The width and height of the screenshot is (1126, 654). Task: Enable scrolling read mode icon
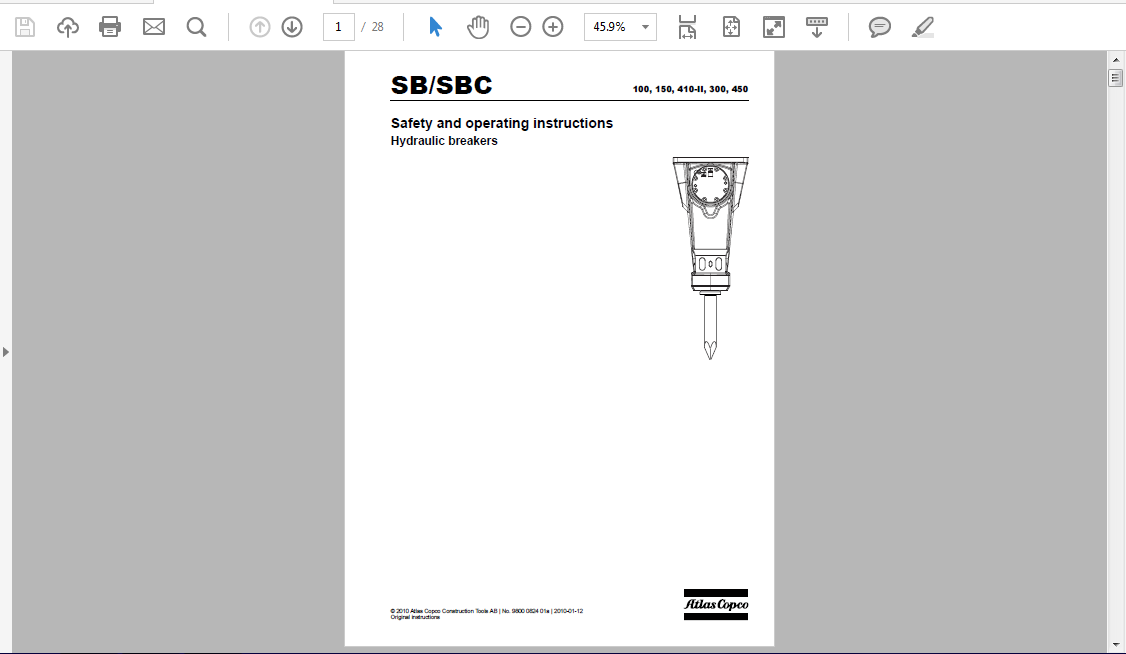816,27
